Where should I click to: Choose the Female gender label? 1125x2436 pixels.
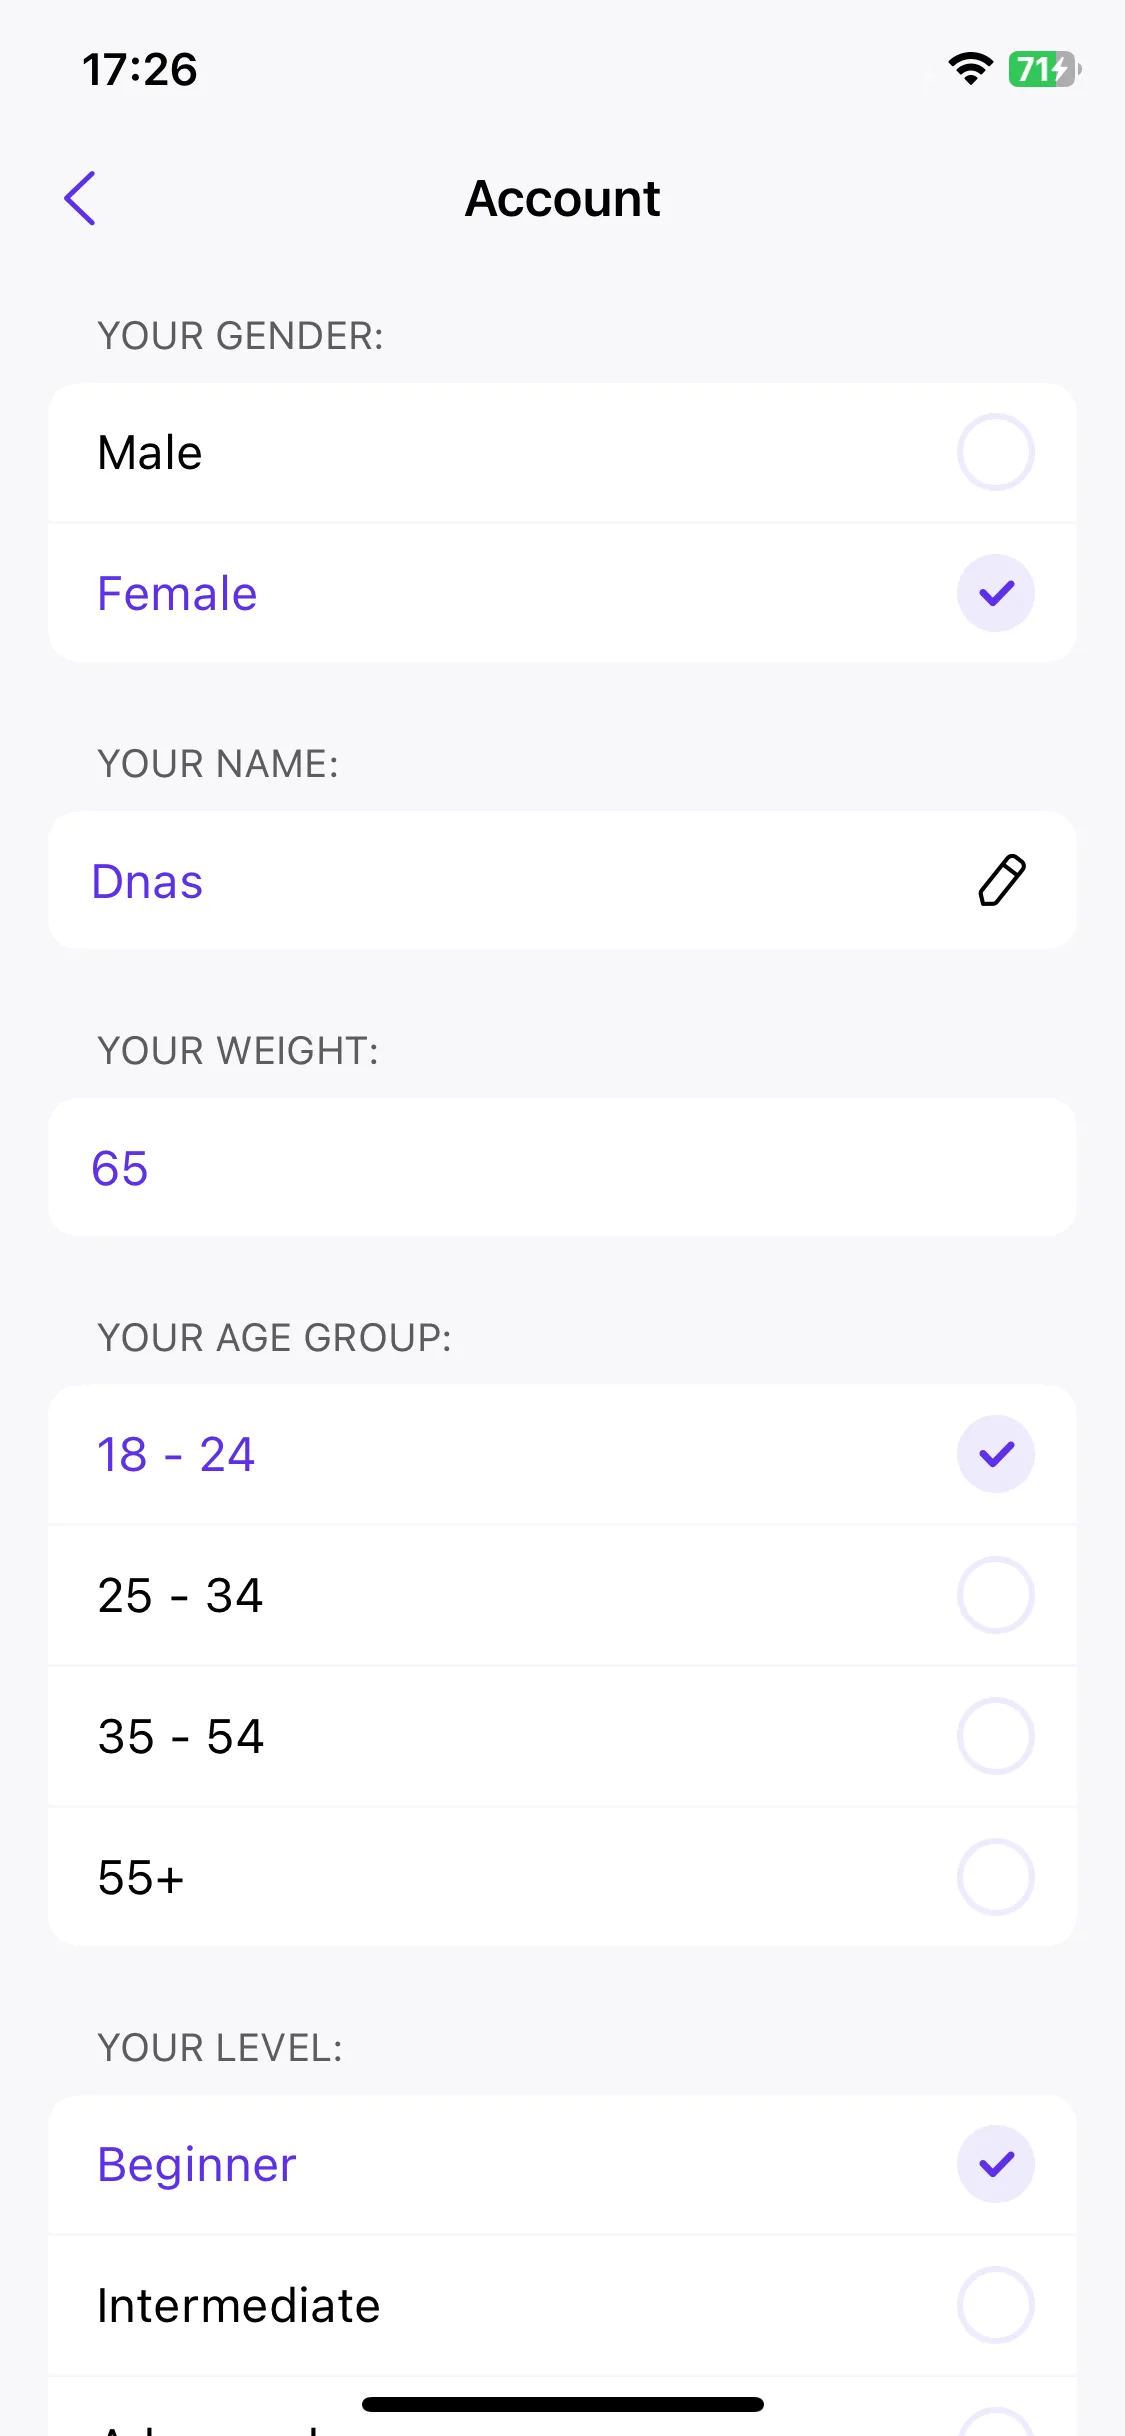[x=177, y=593]
